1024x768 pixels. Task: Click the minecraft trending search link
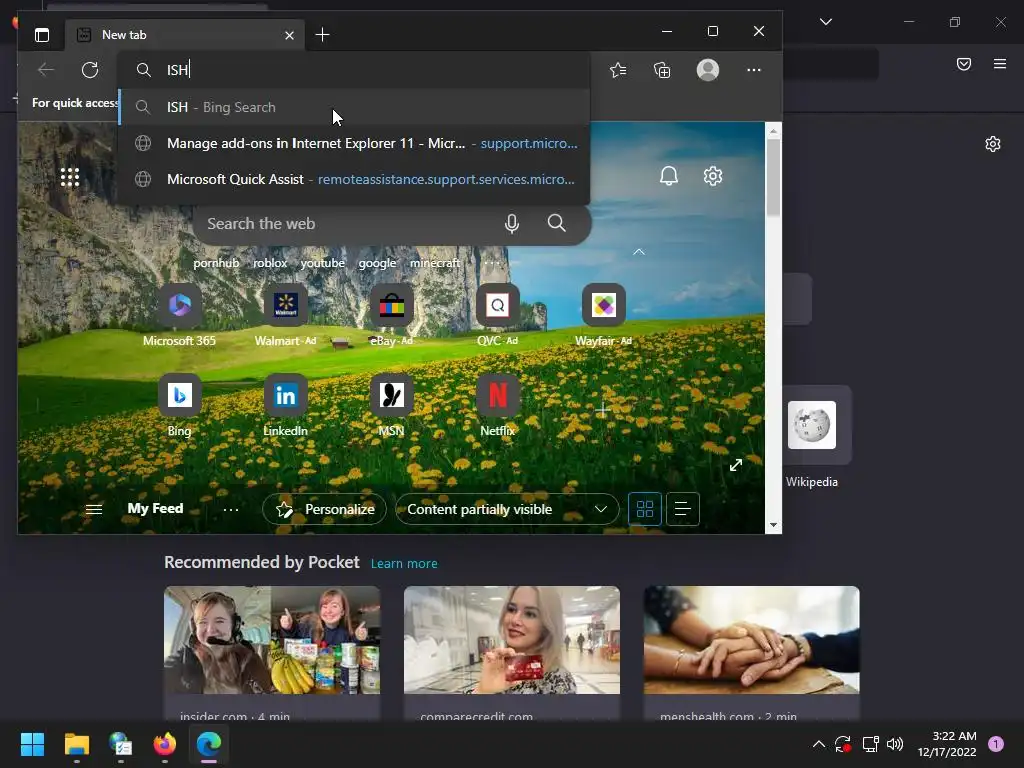pyautogui.click(x=435, y=263)
